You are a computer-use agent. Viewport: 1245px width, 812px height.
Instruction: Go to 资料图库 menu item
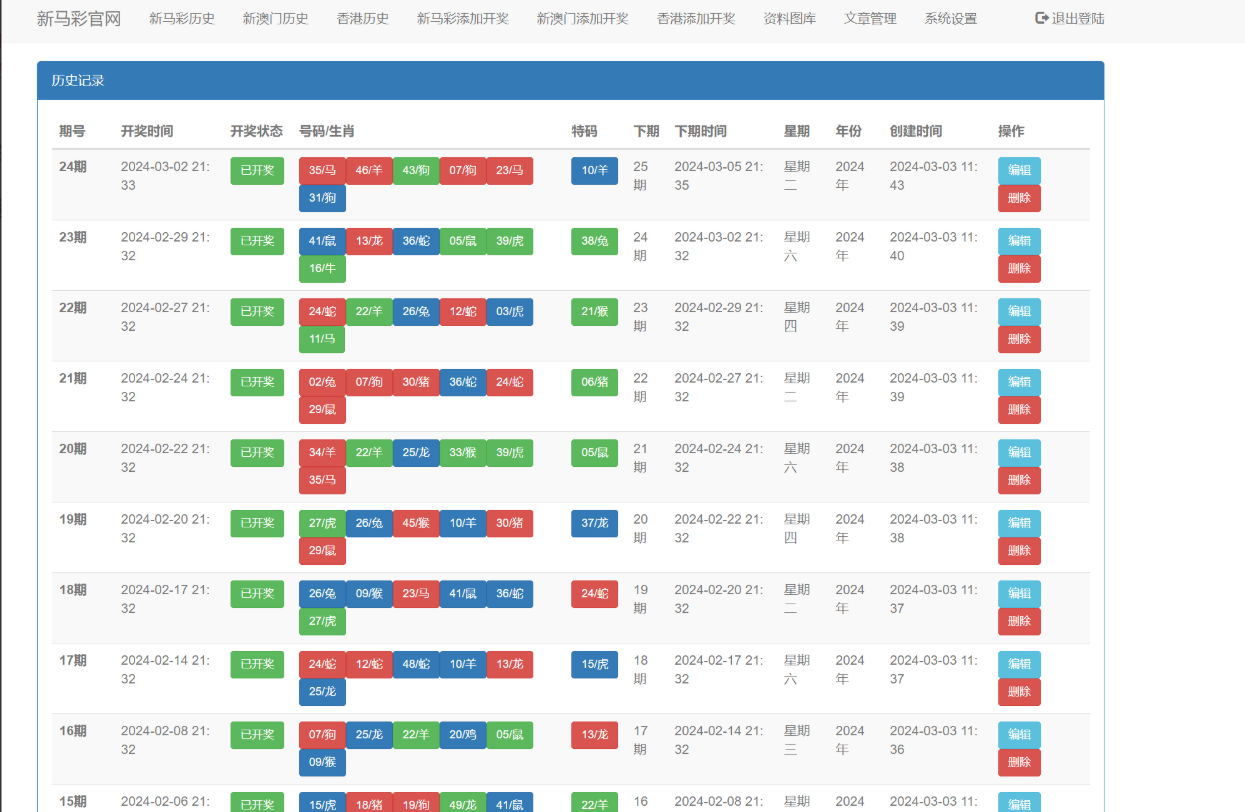click(x=790, y=18)
